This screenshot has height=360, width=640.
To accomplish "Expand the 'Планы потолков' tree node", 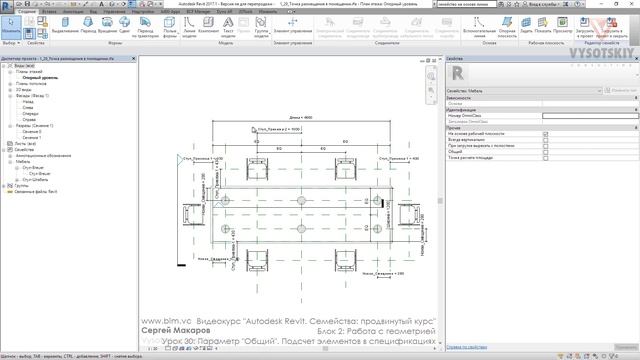I will point(10,84).
